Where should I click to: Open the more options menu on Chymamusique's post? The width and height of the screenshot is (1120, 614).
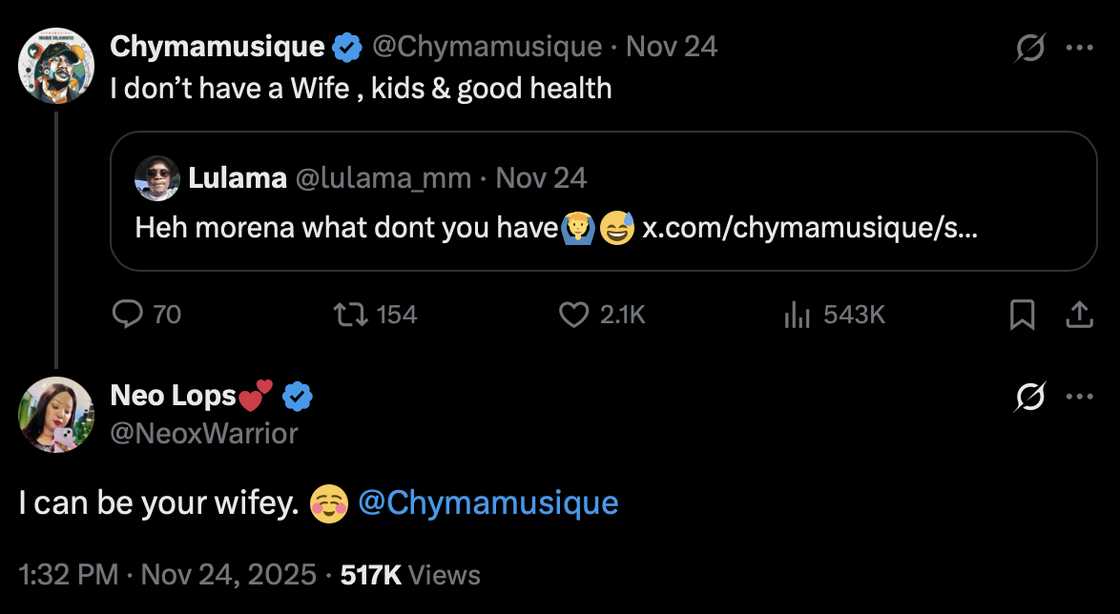[x=1079, y=45]
